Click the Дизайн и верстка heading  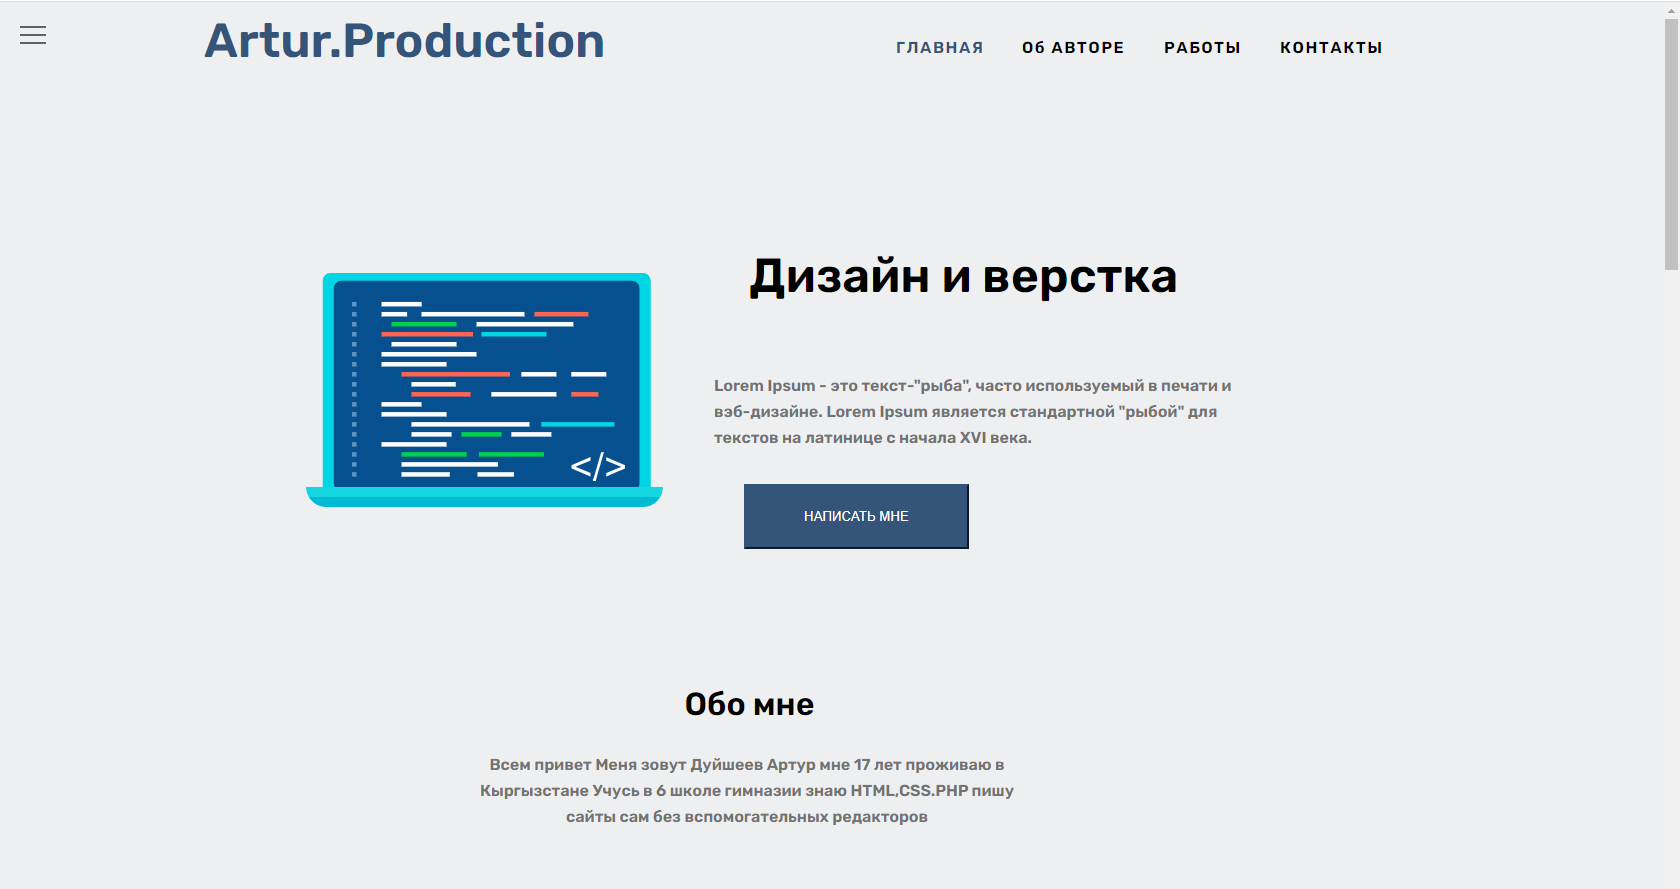tap(963, 276)
